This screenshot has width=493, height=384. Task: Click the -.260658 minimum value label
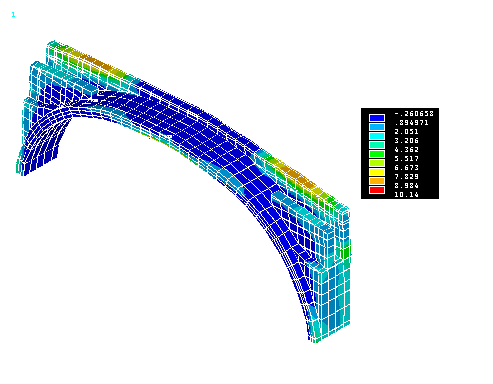tap(414, 114)
